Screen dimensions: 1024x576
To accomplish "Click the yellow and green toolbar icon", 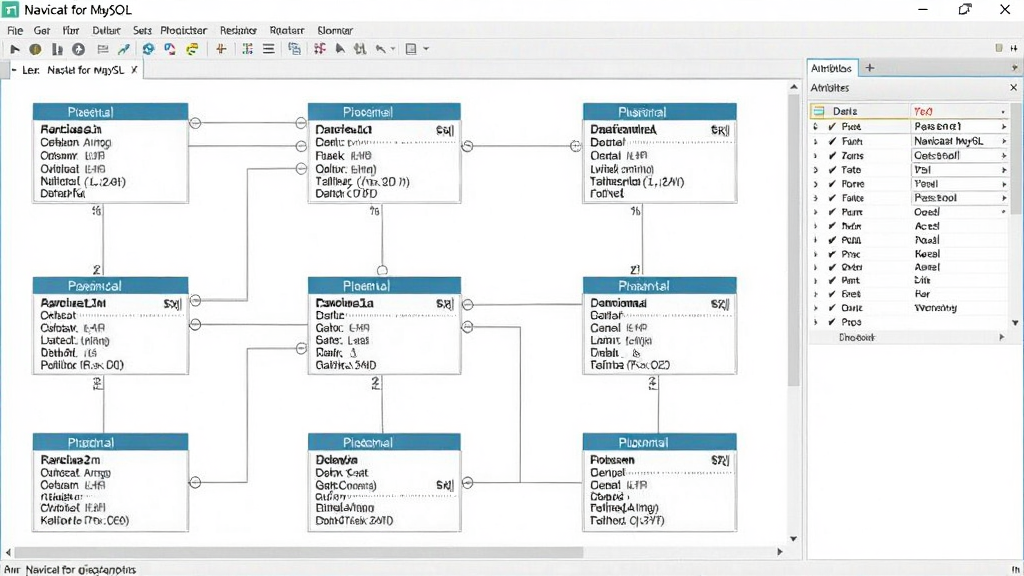I will 192,49.
